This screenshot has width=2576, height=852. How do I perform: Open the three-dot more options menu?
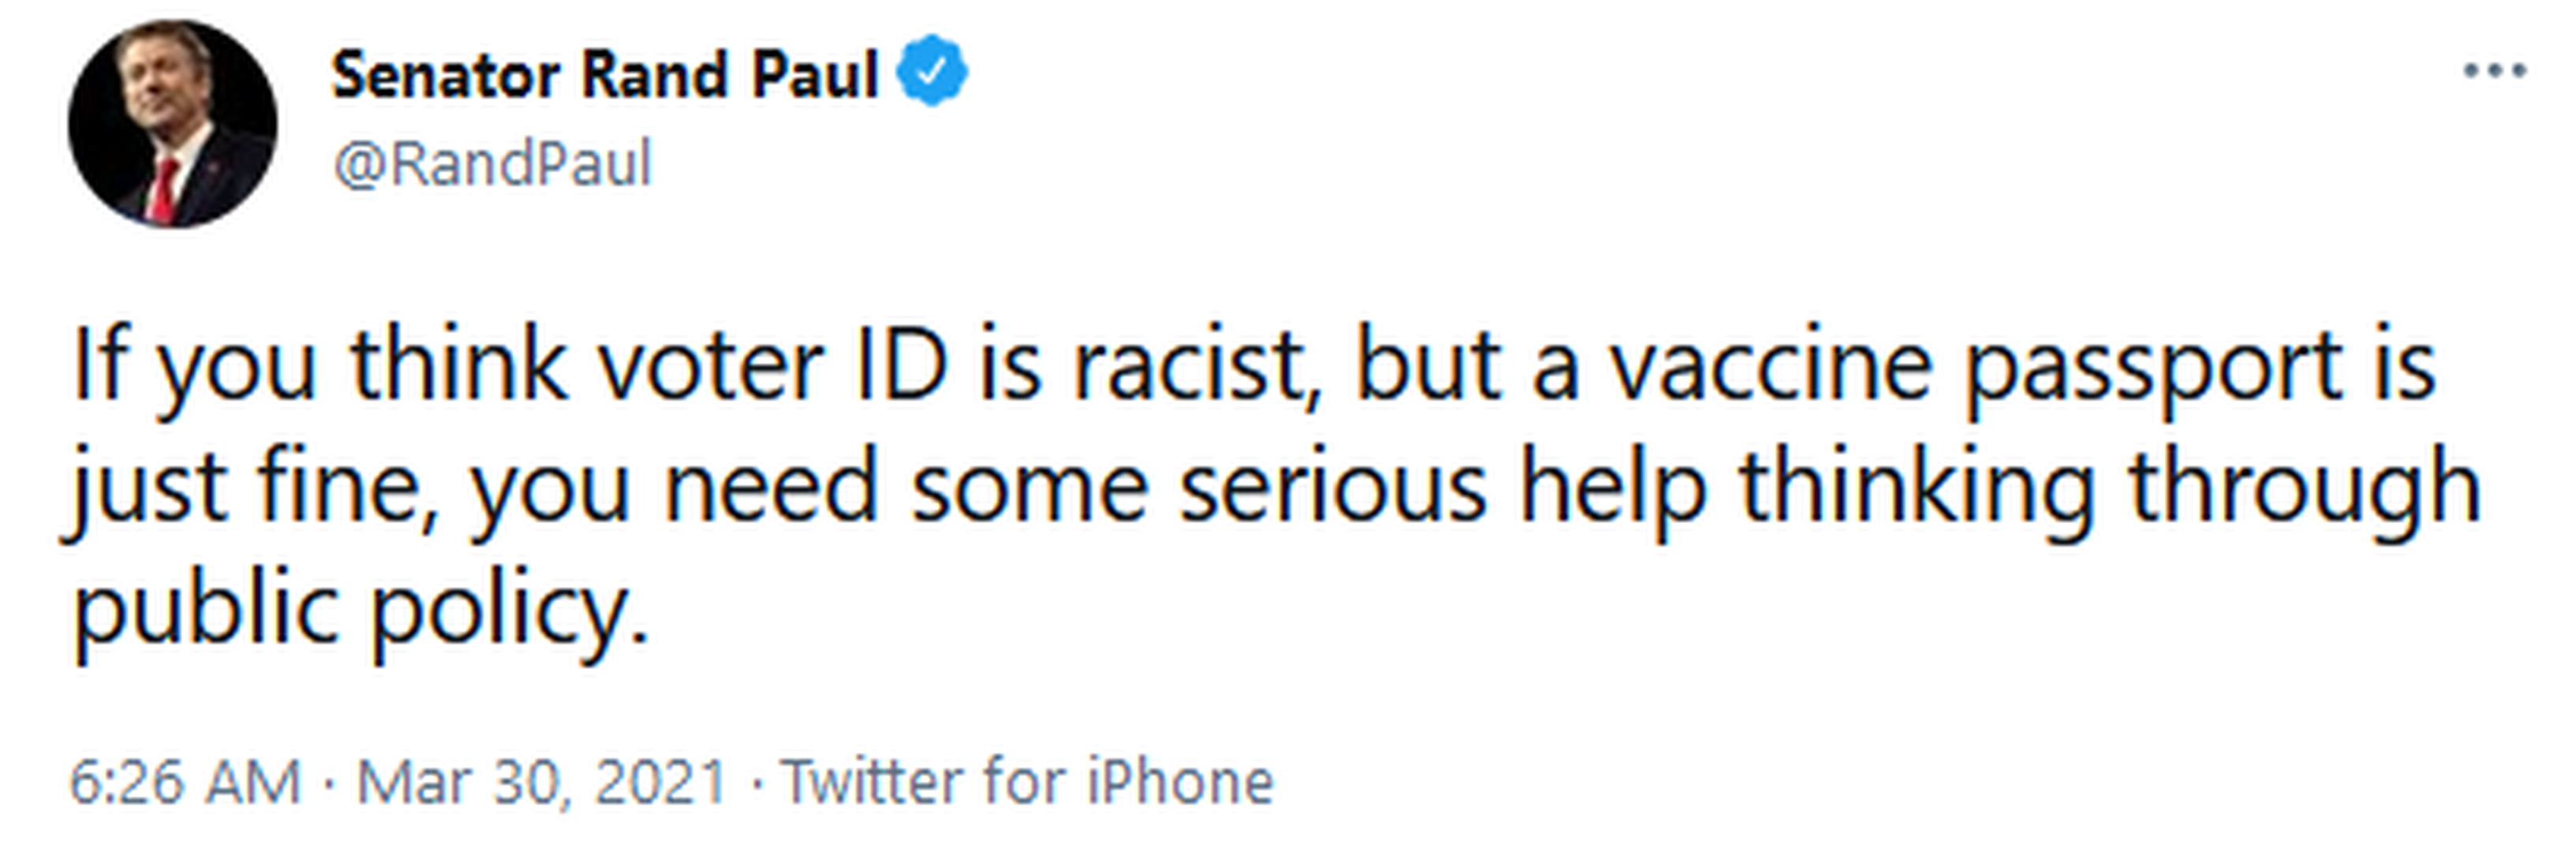(x=2495, y=71)
